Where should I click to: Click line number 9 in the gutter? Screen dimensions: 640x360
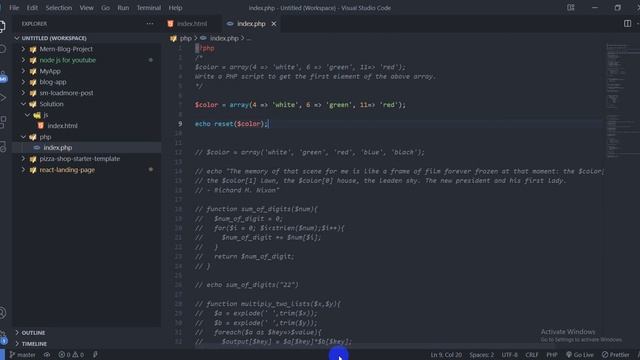click(x=180, y=124)
